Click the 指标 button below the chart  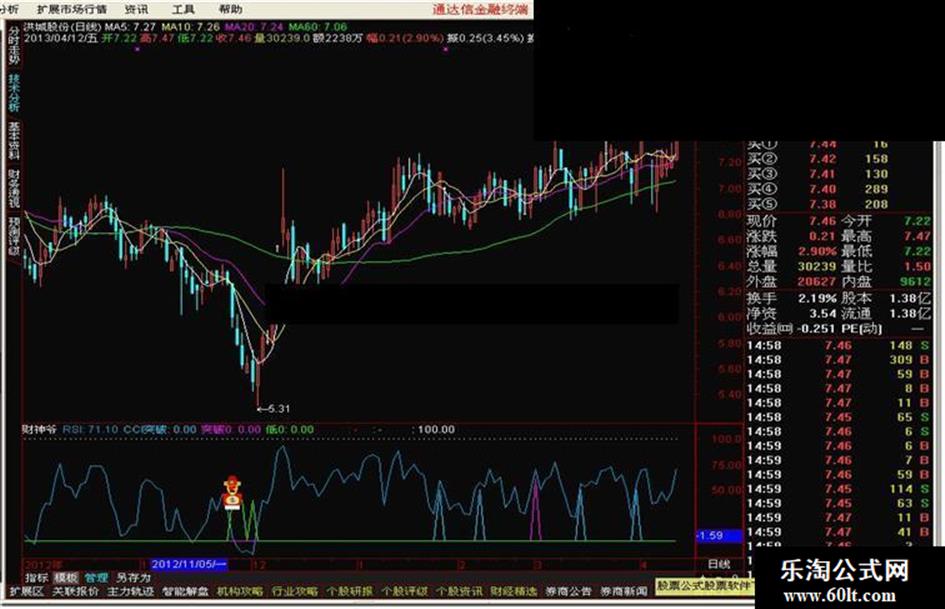coord(36,577)
